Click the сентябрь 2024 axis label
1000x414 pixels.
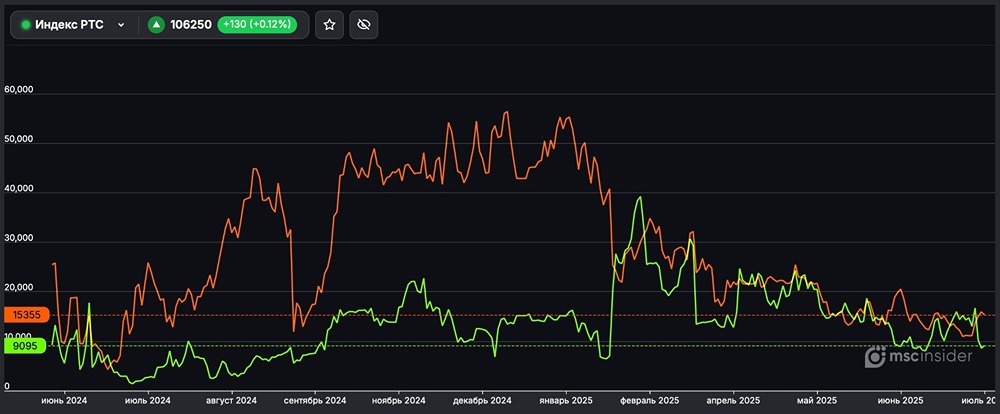(x=314, y=400)
